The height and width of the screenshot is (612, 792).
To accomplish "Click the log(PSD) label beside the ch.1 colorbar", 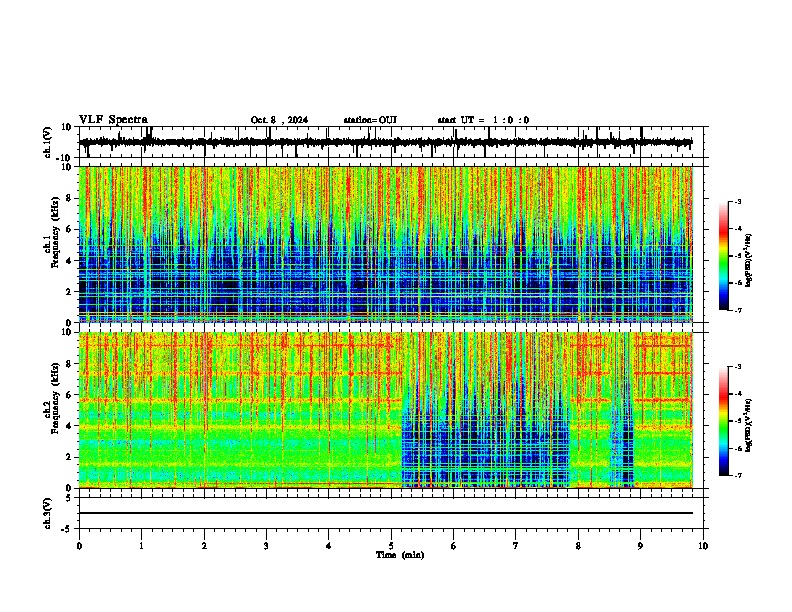I will pos(749,261).
